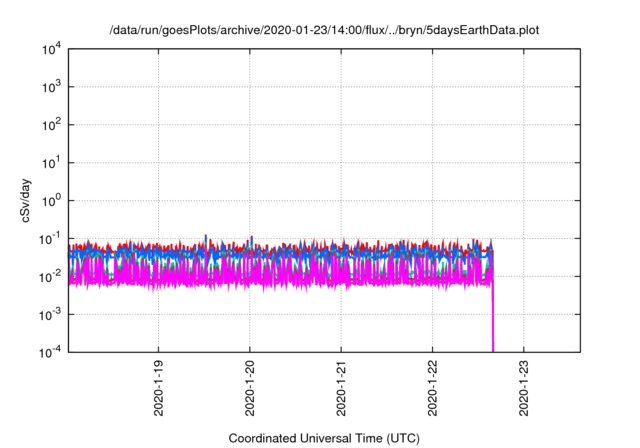Screen dimensions: 640x448
Task: Click the 10^-2 y-axis tick label
Action: point(50,277)
